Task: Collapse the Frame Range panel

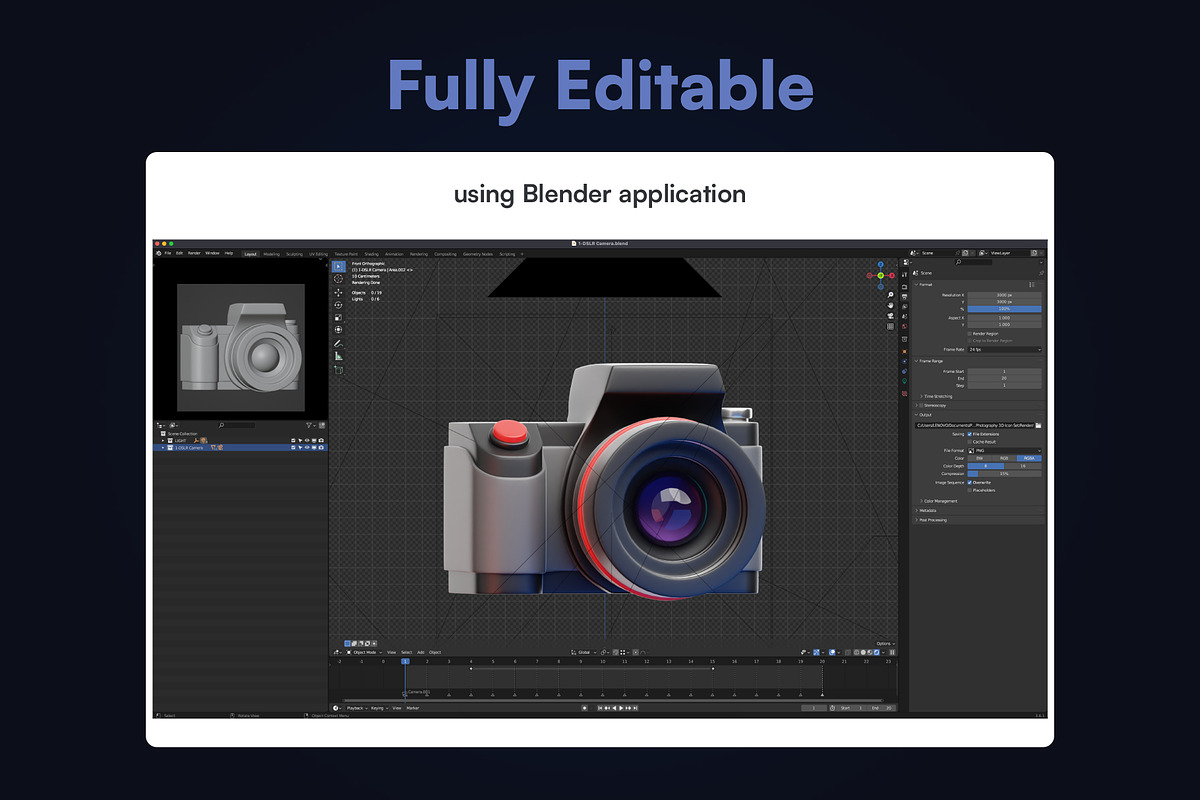Action: coord(916,361)
